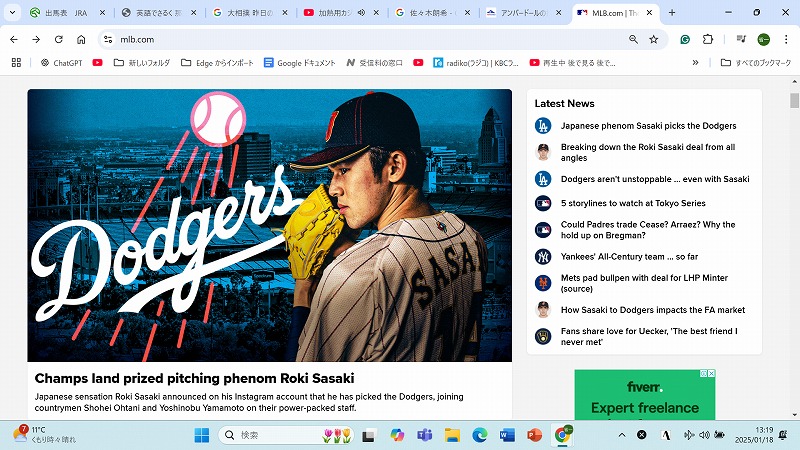Open the Windows Start menu
The width and height of the screenshot is (800, 450).
click(202, 435)
